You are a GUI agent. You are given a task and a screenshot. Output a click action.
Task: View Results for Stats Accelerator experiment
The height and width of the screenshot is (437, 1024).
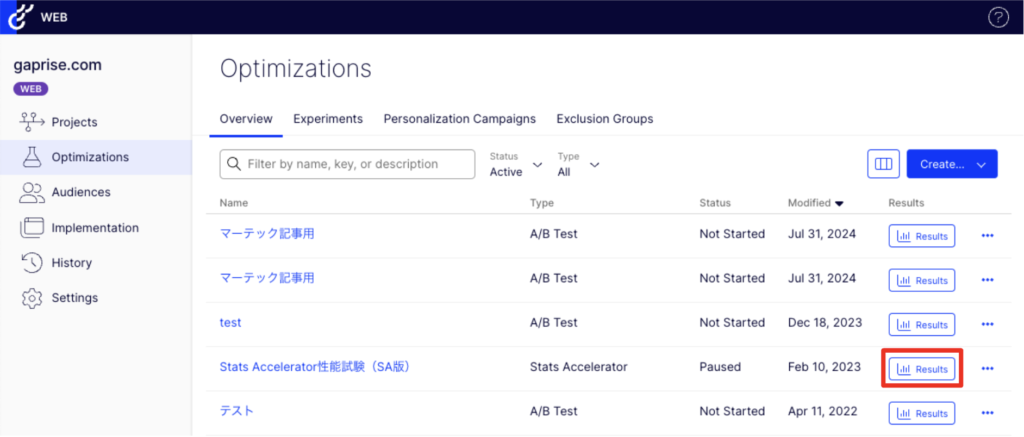coord(922,368)
